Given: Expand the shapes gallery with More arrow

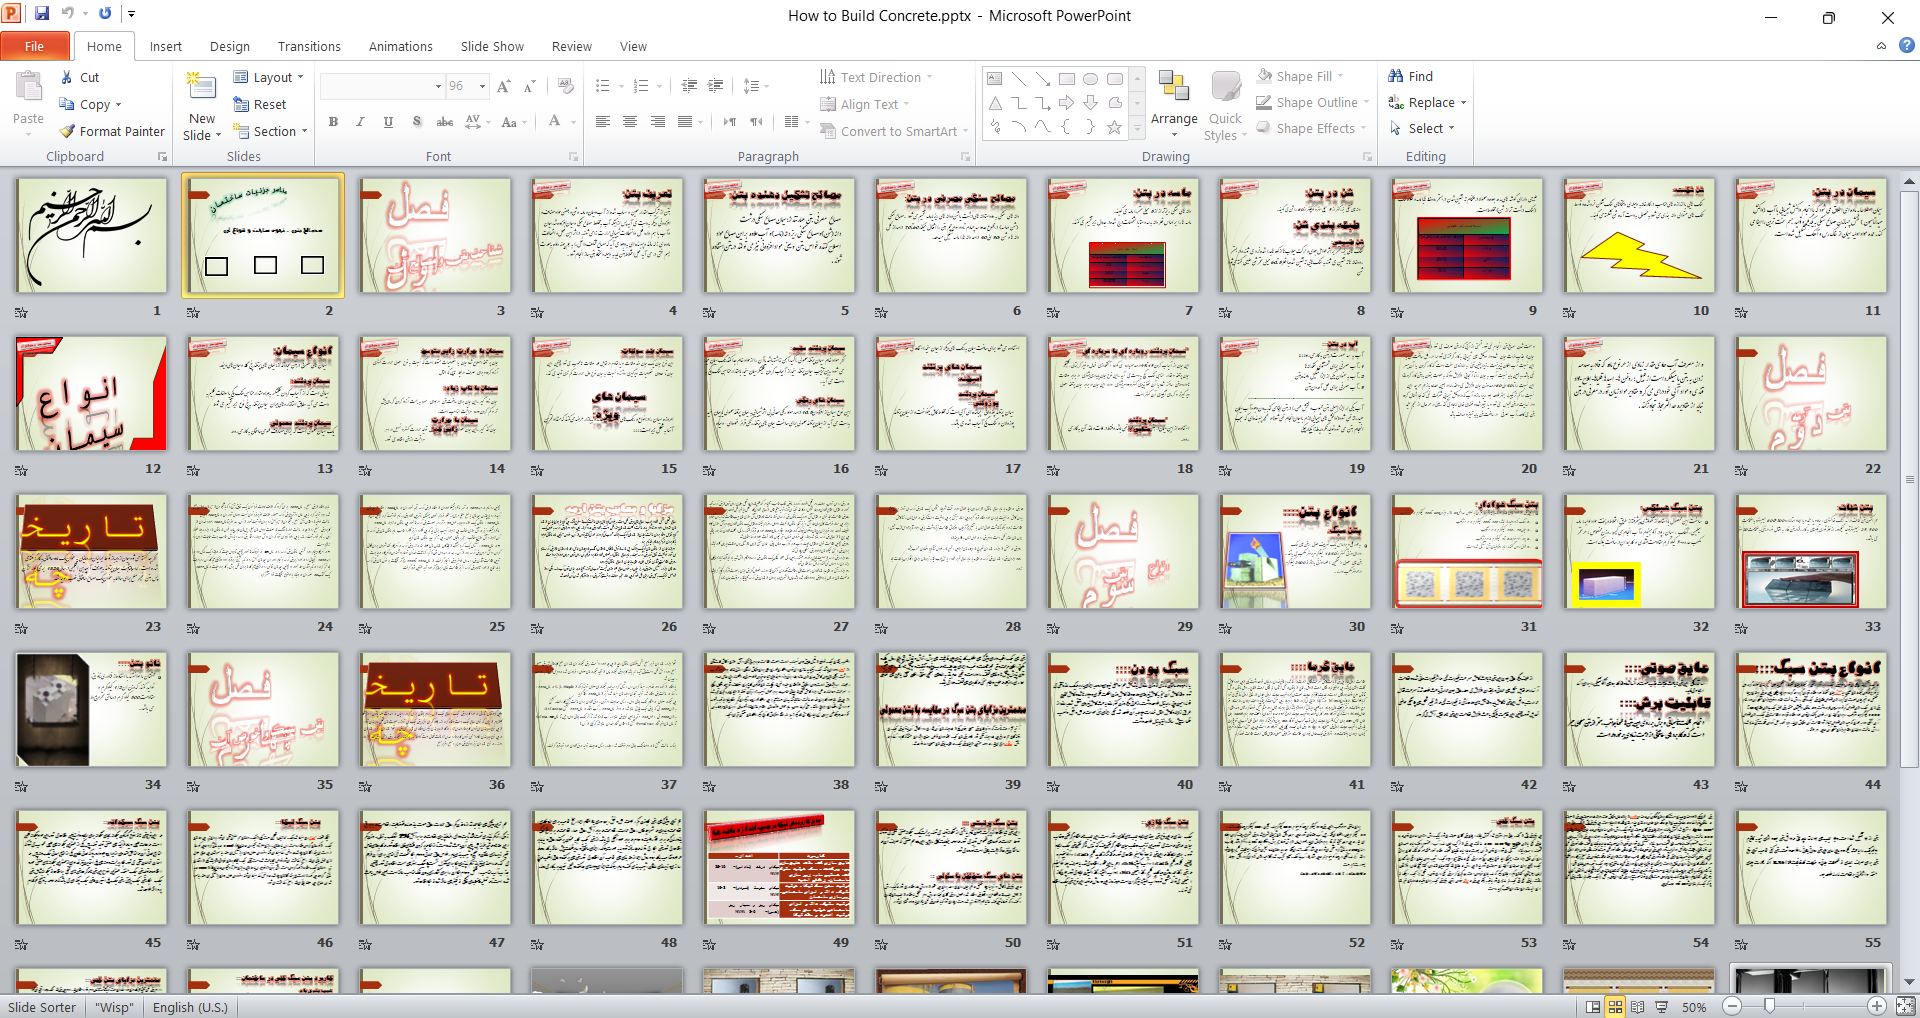Looking at the screenshot, I should (1136, 130).
